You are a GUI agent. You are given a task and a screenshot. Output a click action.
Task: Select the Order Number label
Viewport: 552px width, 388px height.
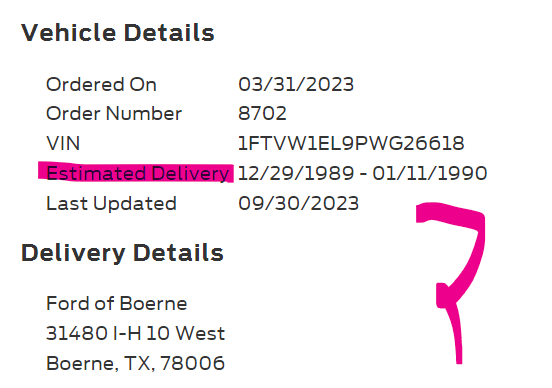point(114,114)
